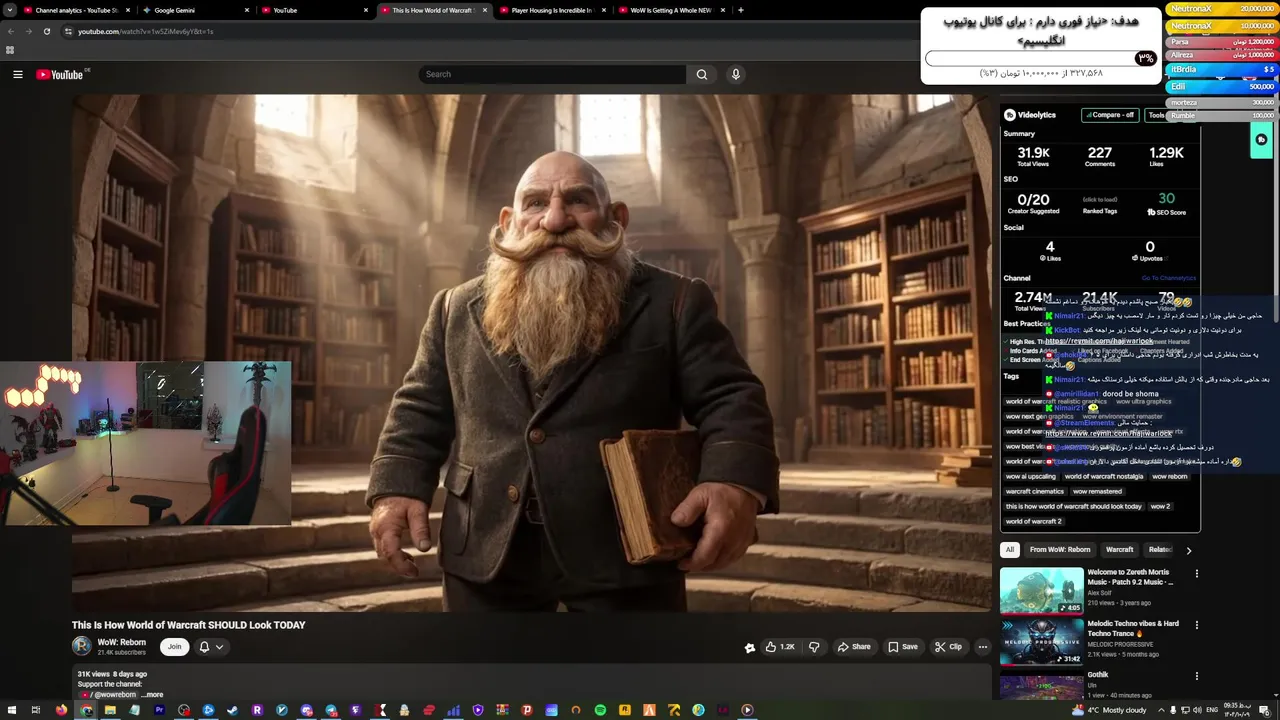The image size is (1280, 720).
Task: Open Melodic Techno vibes video thumbnail
Action: pyautogui.click(x=1041, y=641)
